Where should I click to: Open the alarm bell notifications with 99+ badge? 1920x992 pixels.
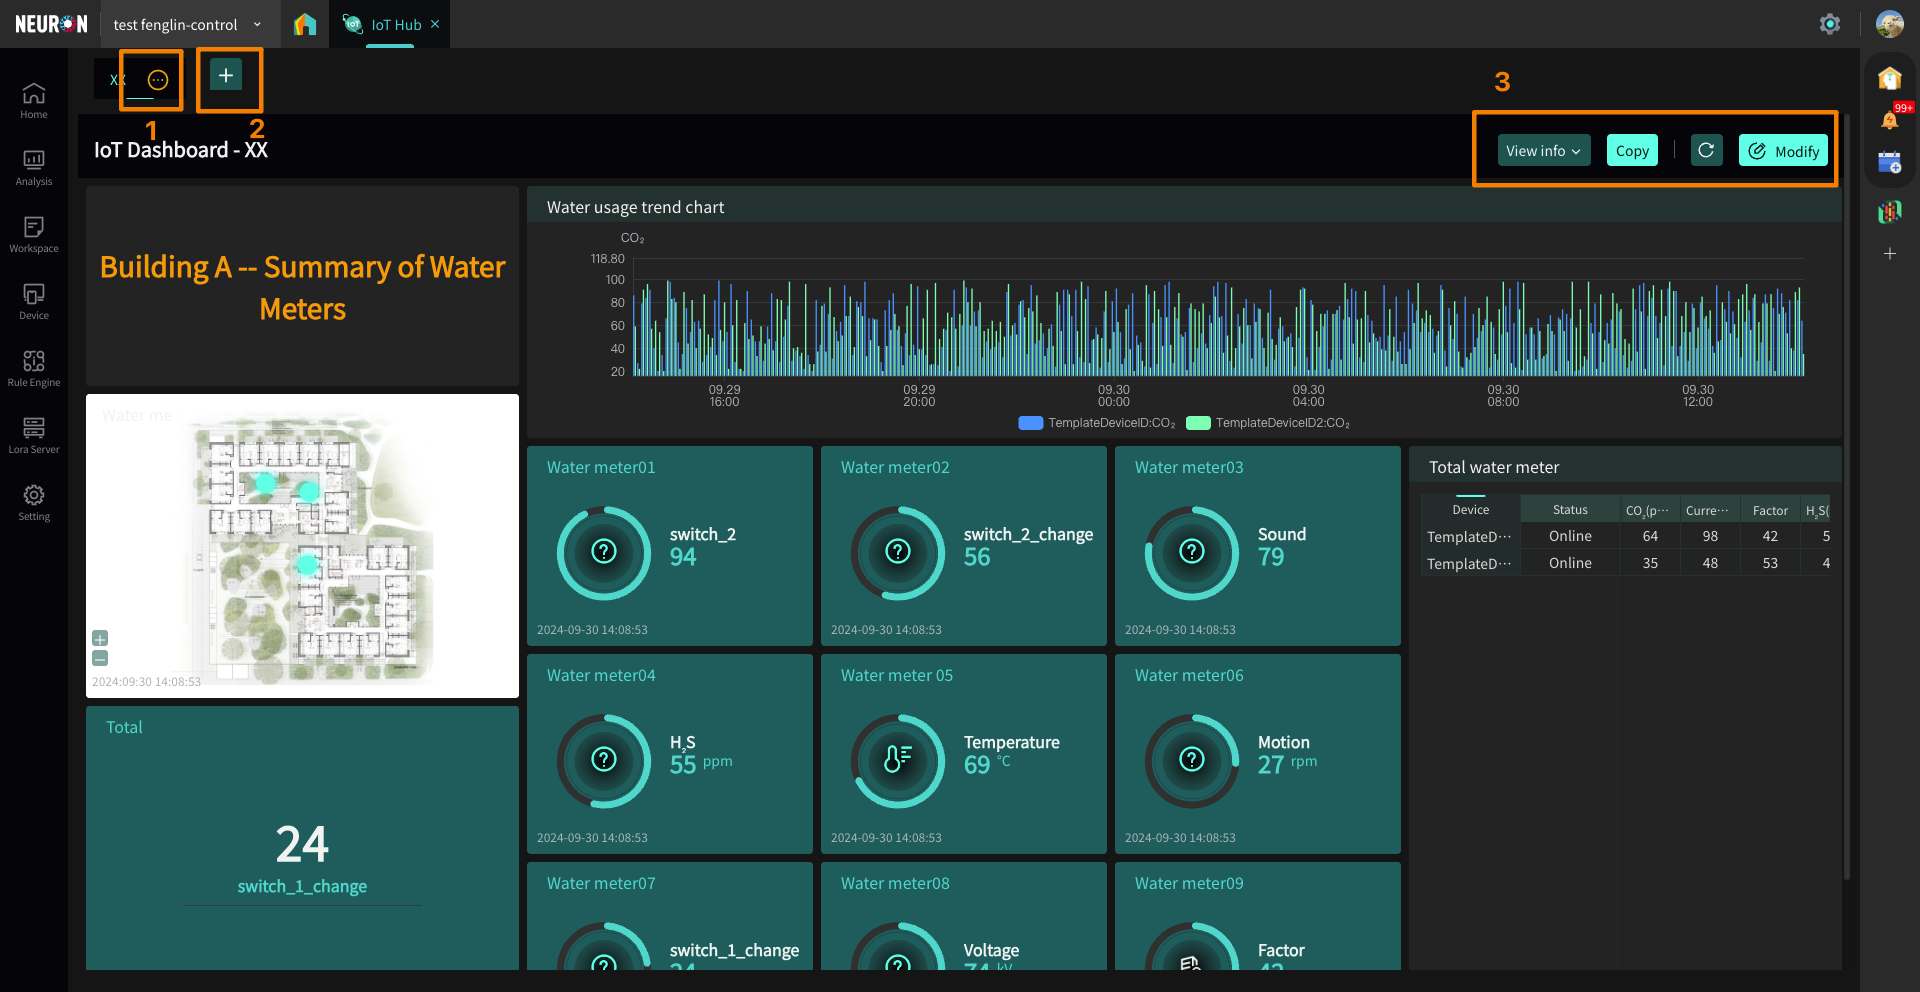click(x=1890, y=120)
